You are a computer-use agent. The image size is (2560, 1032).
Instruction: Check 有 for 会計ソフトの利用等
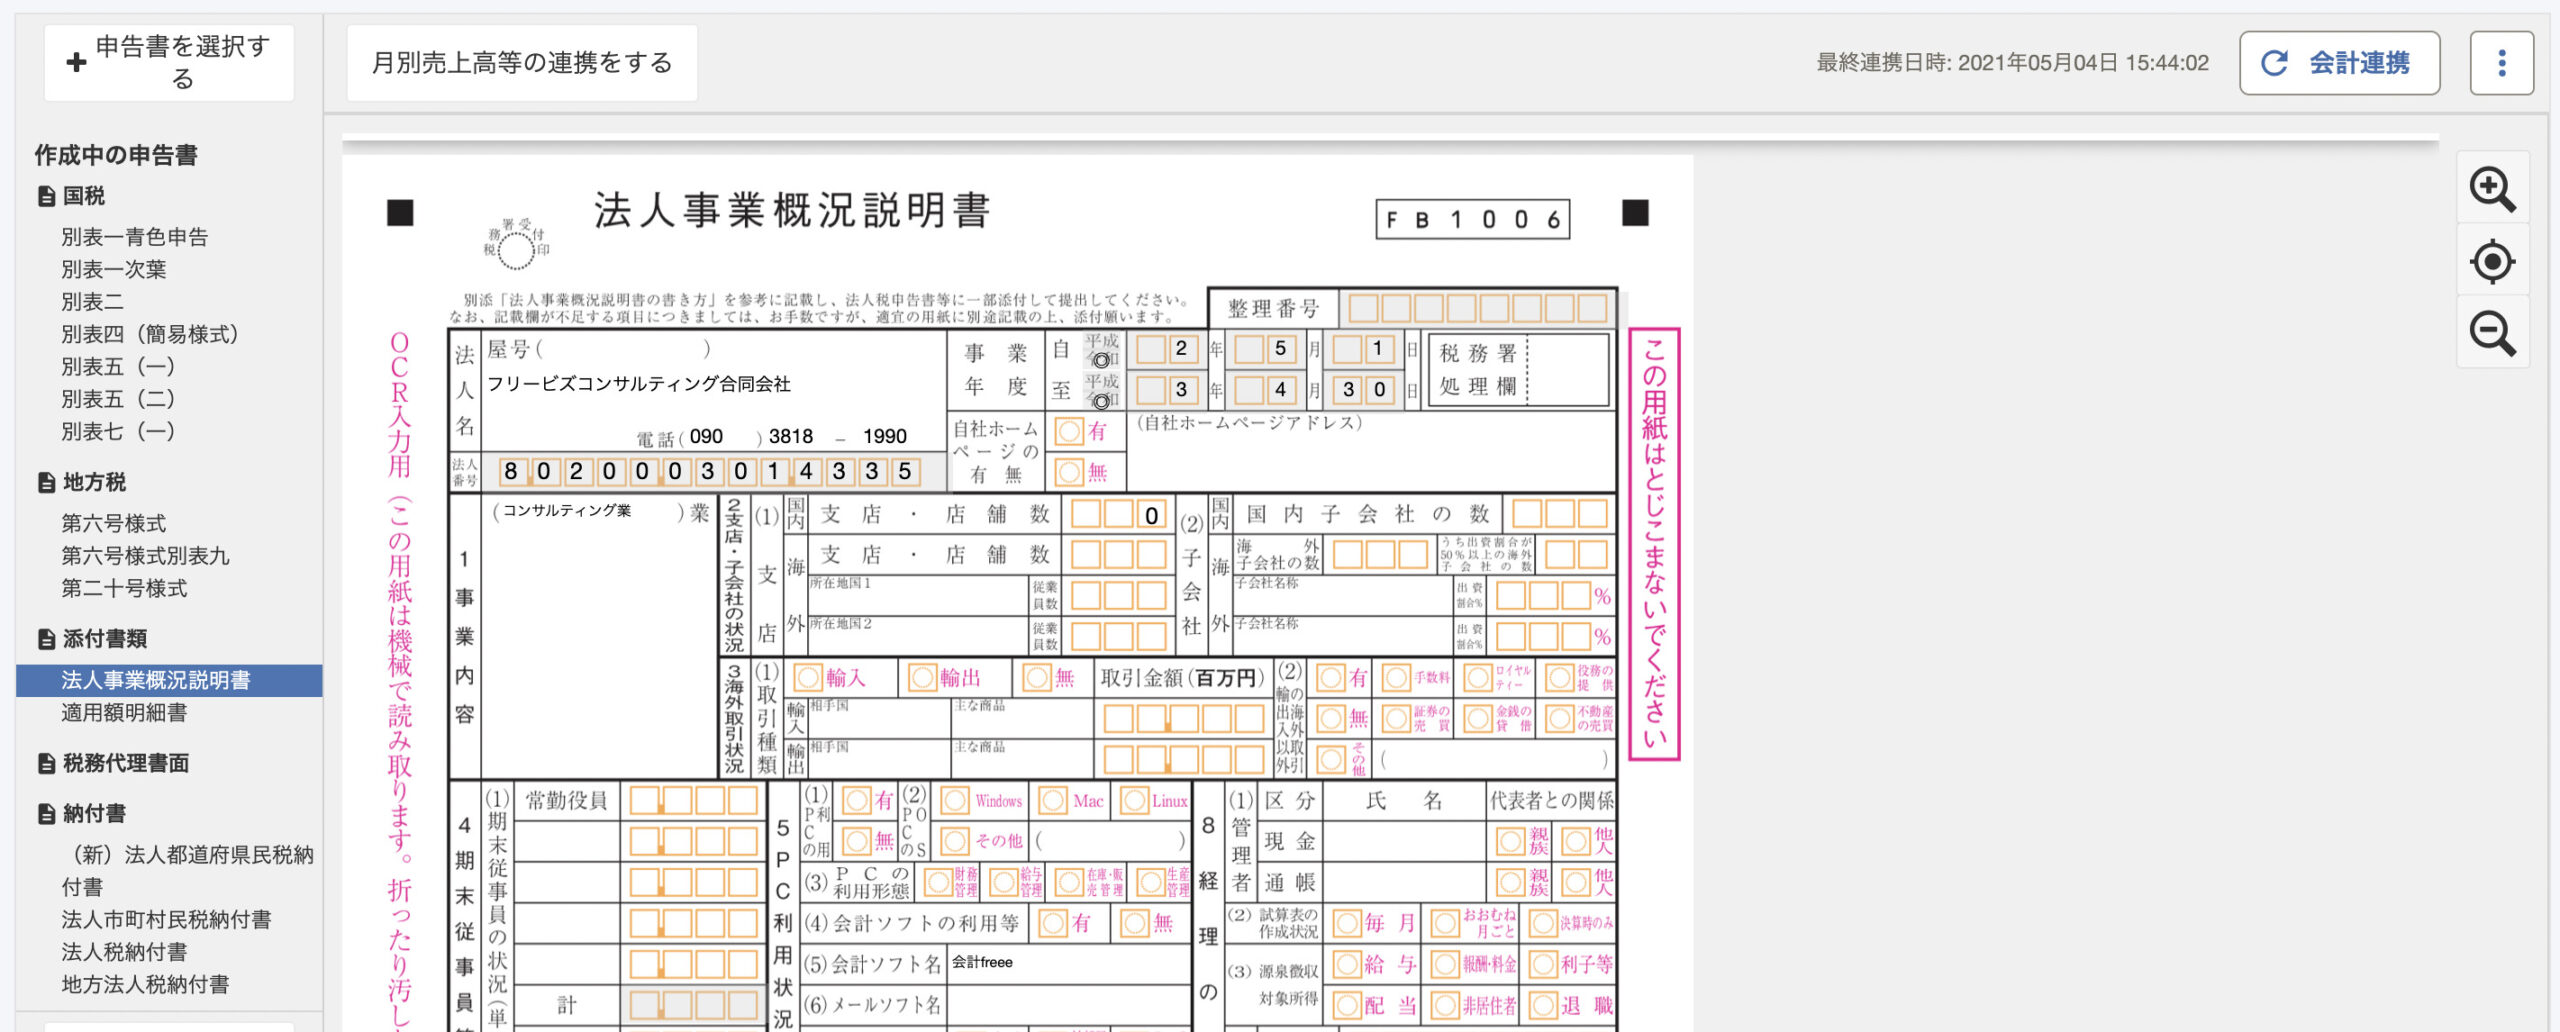click(1052, 923)
